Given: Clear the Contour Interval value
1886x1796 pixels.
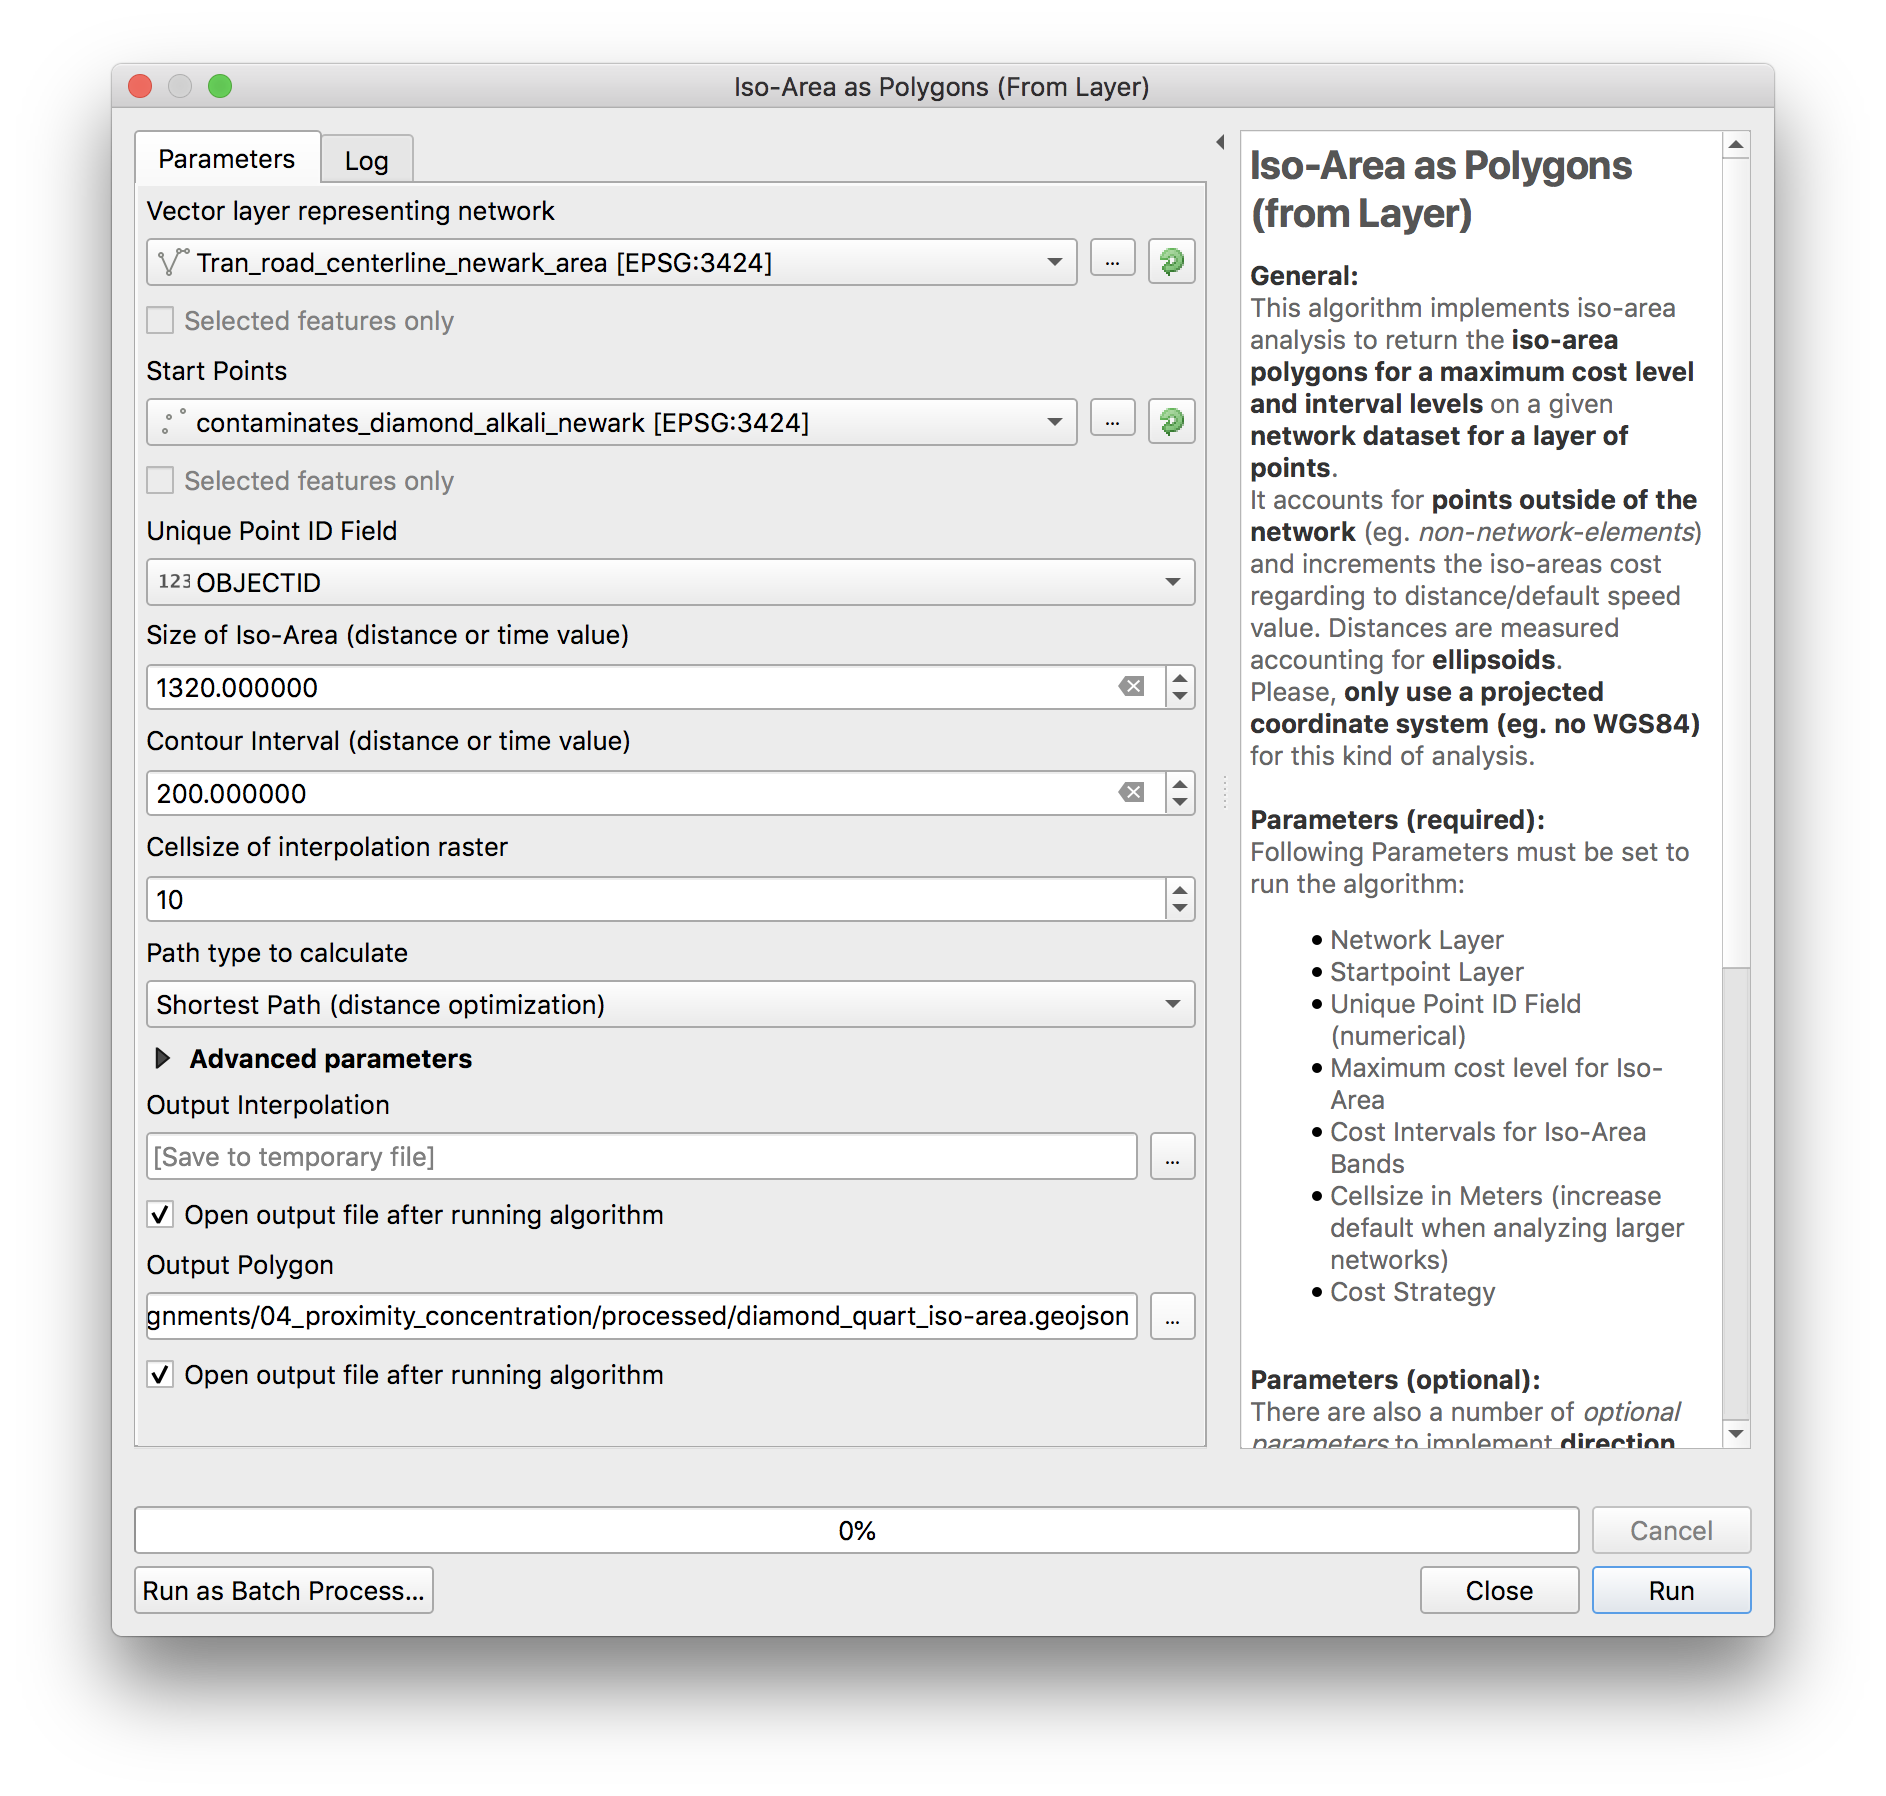Looking at the screenshot, I should 1131,793.
